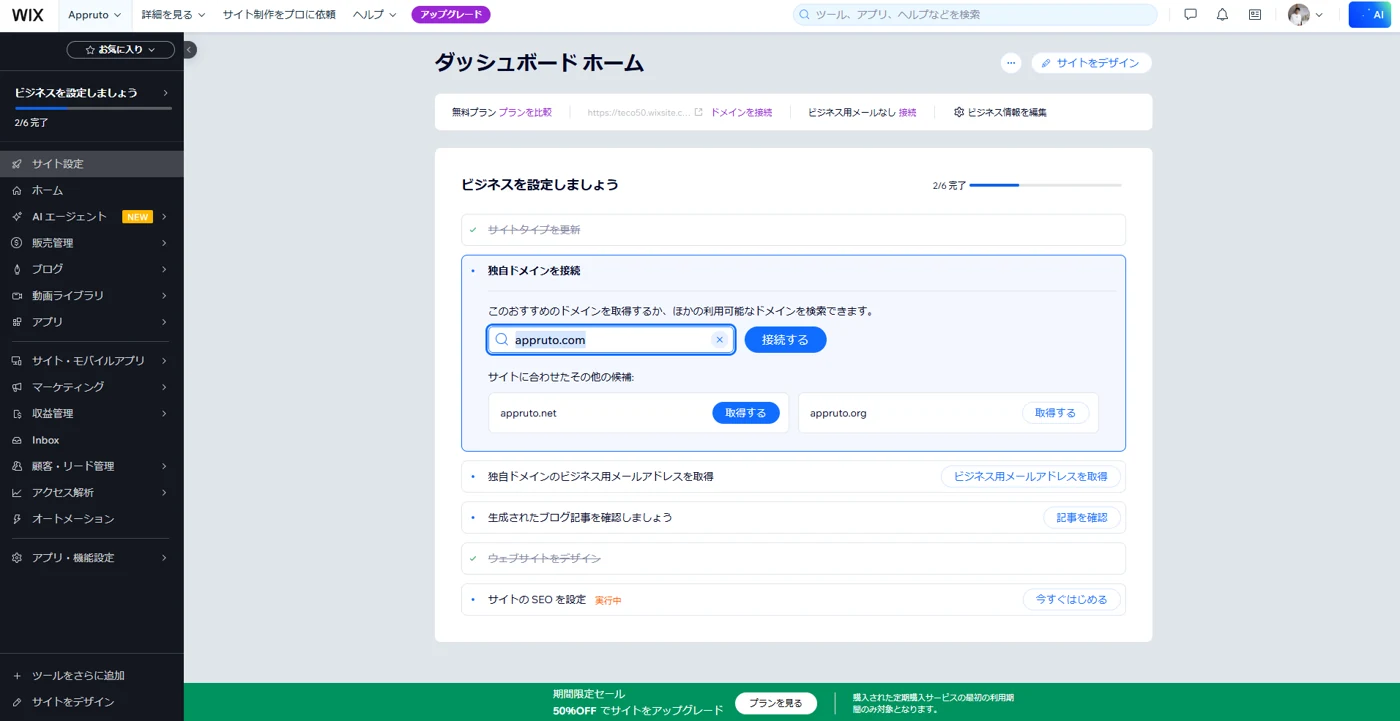
Task: Click ツールをさらに追加 plus item
Action: [x=92, y=676]
